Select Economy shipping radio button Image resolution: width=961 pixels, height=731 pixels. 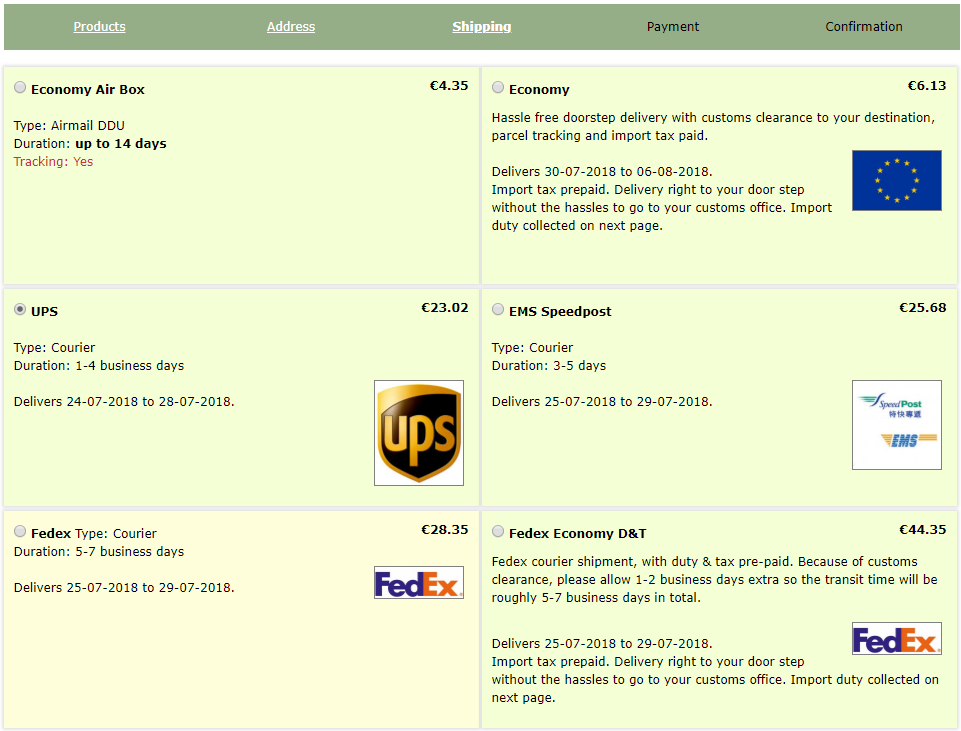coord(498,88)
